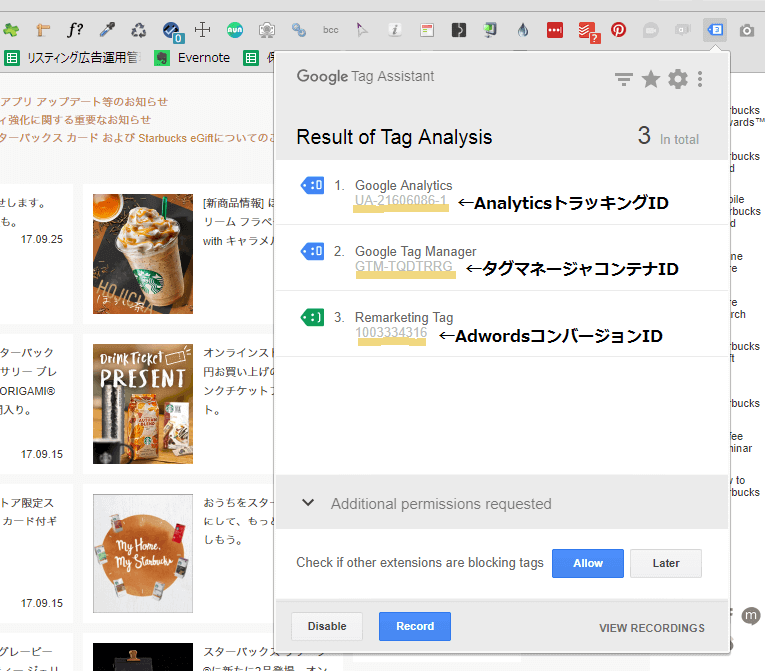765x671 pixels.
Task: Click the greyed video camera chat extension icon
Action: 650,30
